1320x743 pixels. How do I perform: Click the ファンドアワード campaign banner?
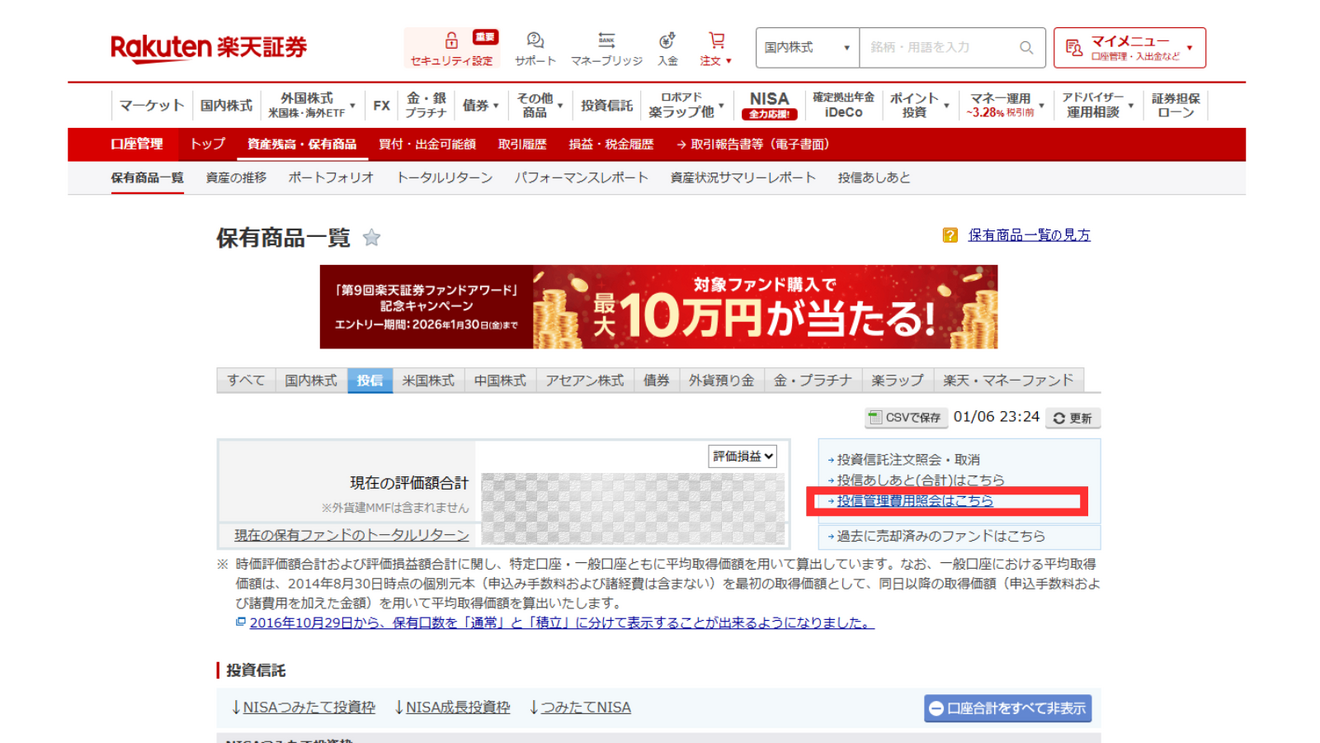(x=658, y=307)
